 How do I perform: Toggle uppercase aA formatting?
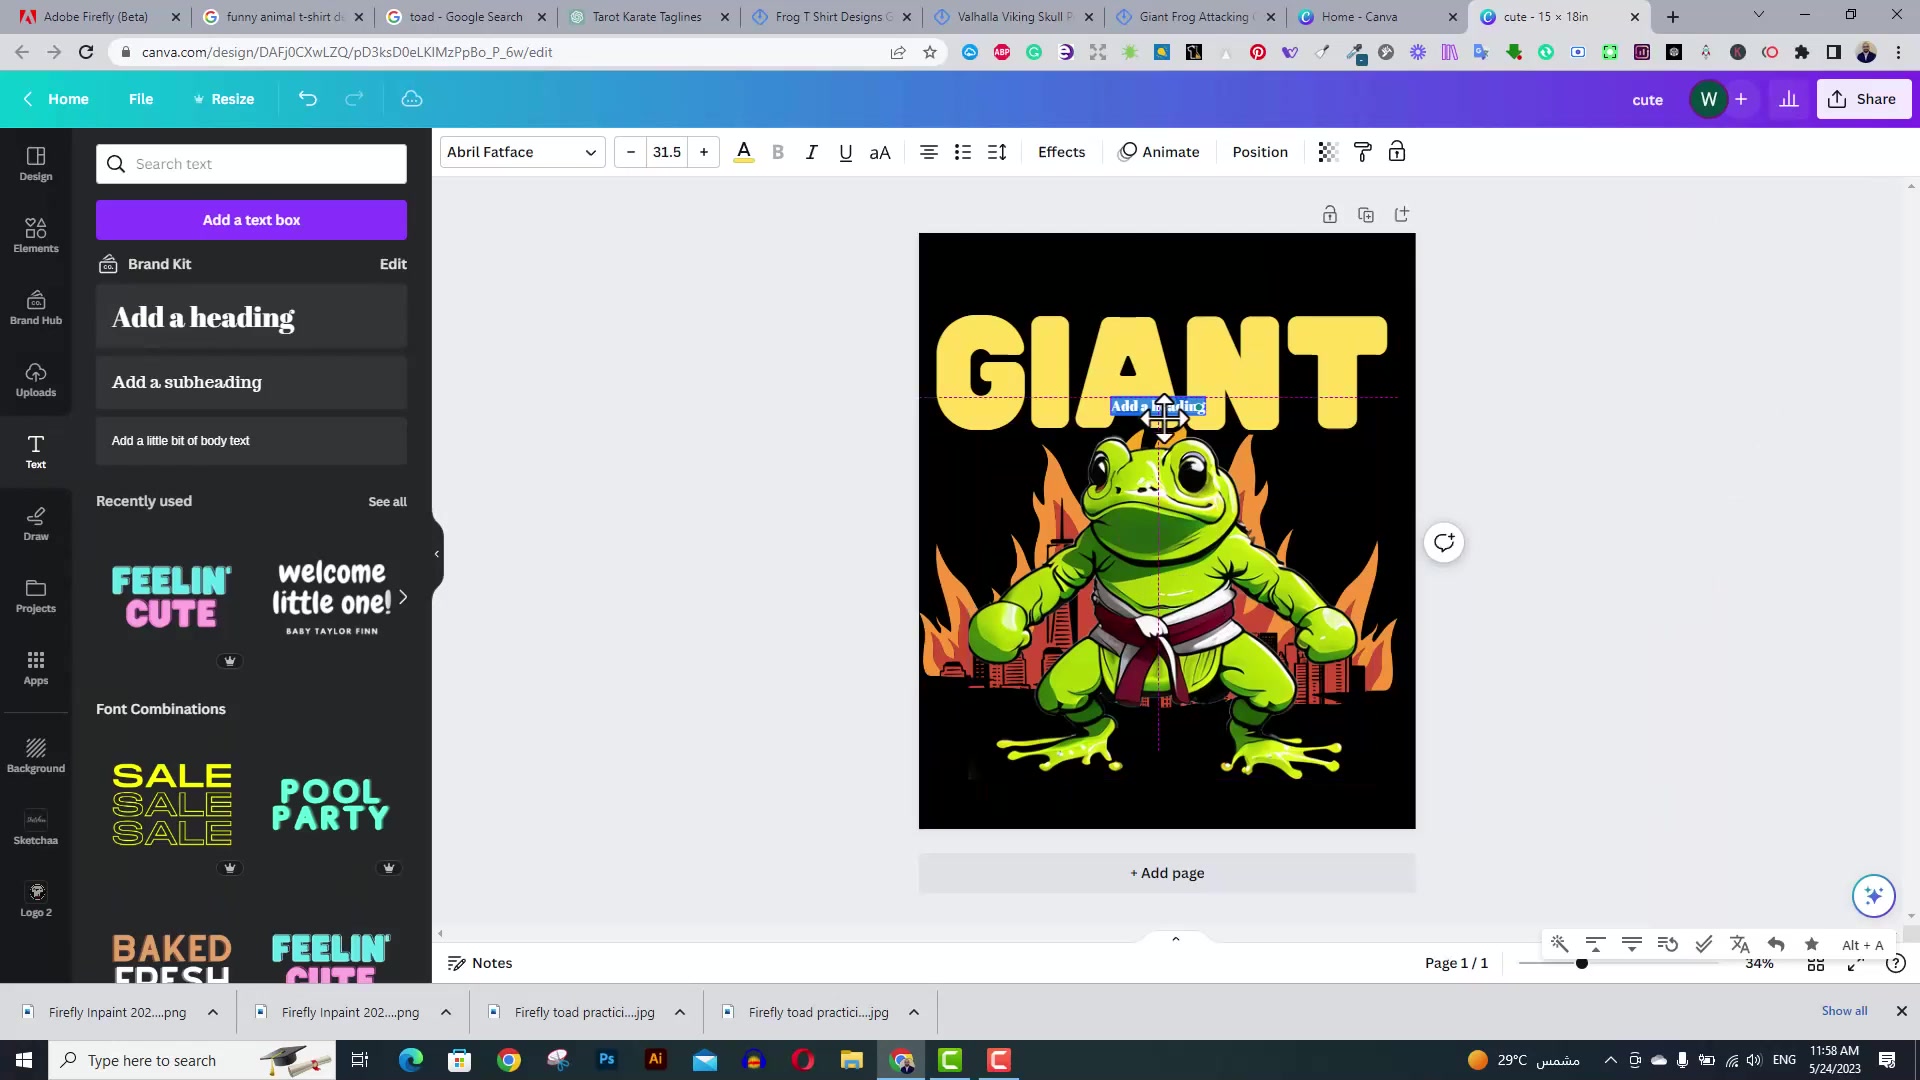(880, 152)
